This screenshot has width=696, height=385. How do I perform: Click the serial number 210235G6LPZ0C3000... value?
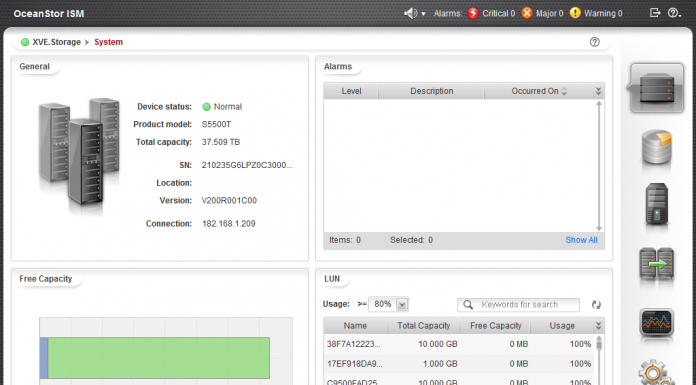point(247,165)
